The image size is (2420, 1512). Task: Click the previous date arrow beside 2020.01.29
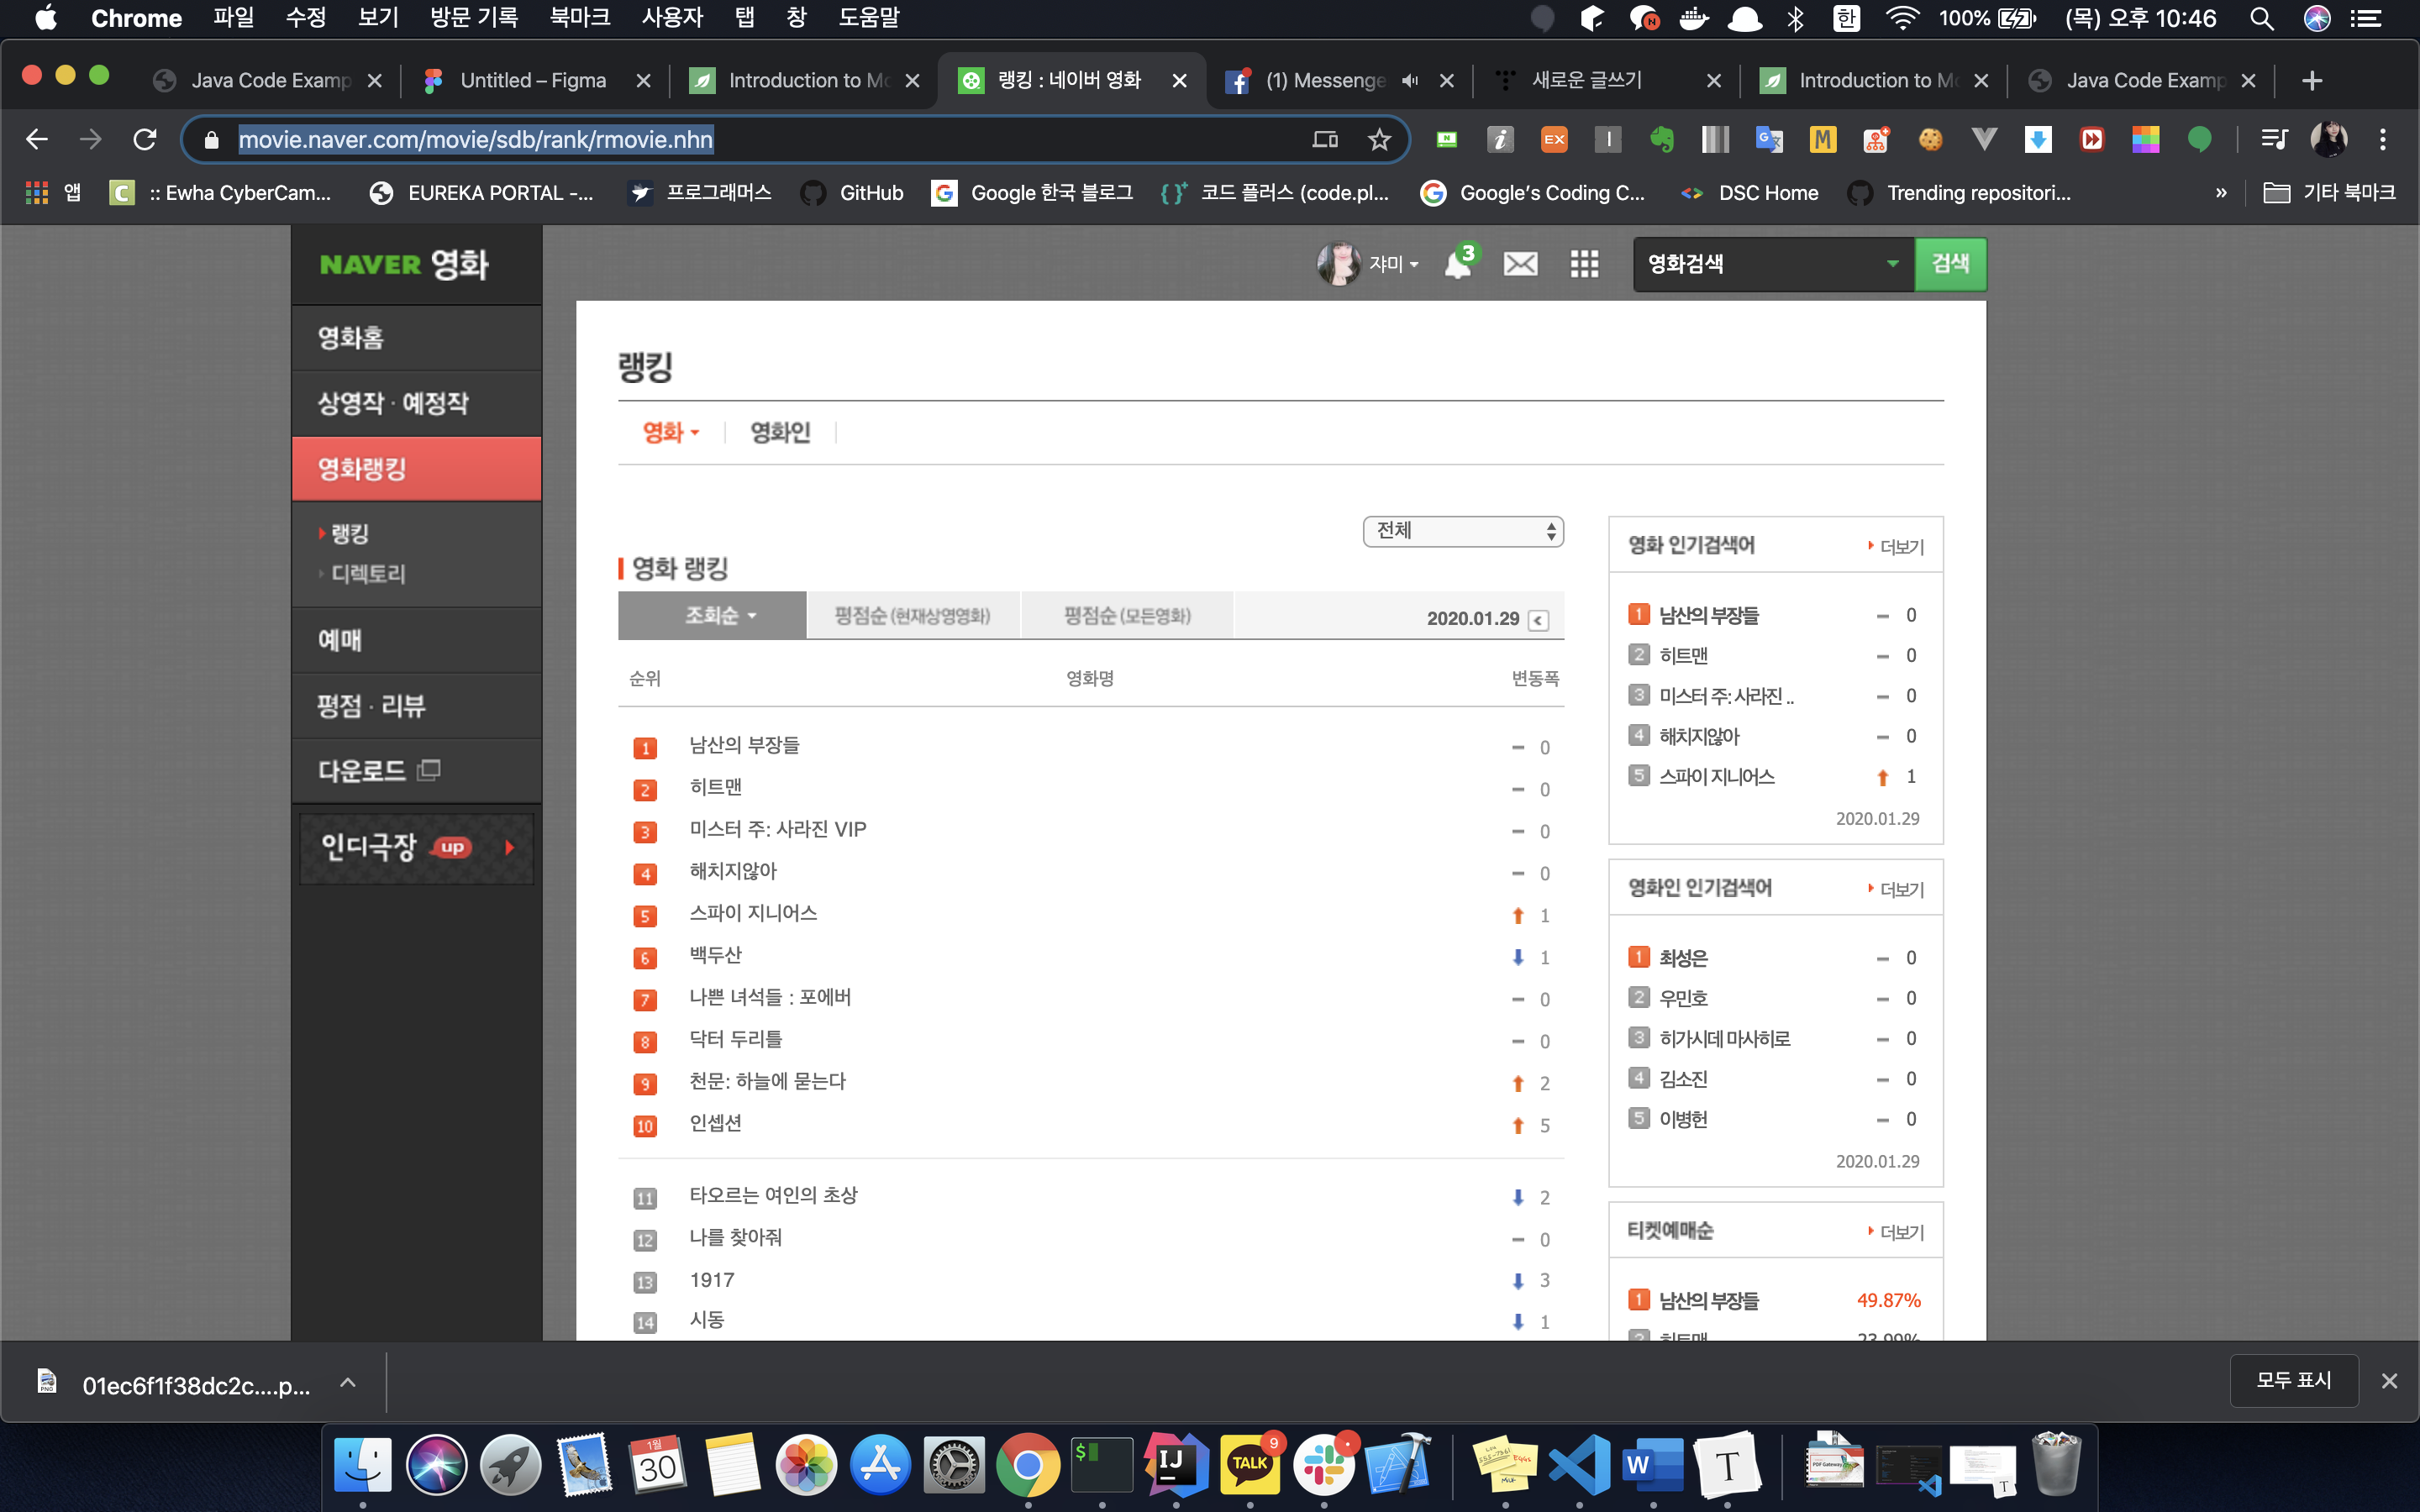1539,620
